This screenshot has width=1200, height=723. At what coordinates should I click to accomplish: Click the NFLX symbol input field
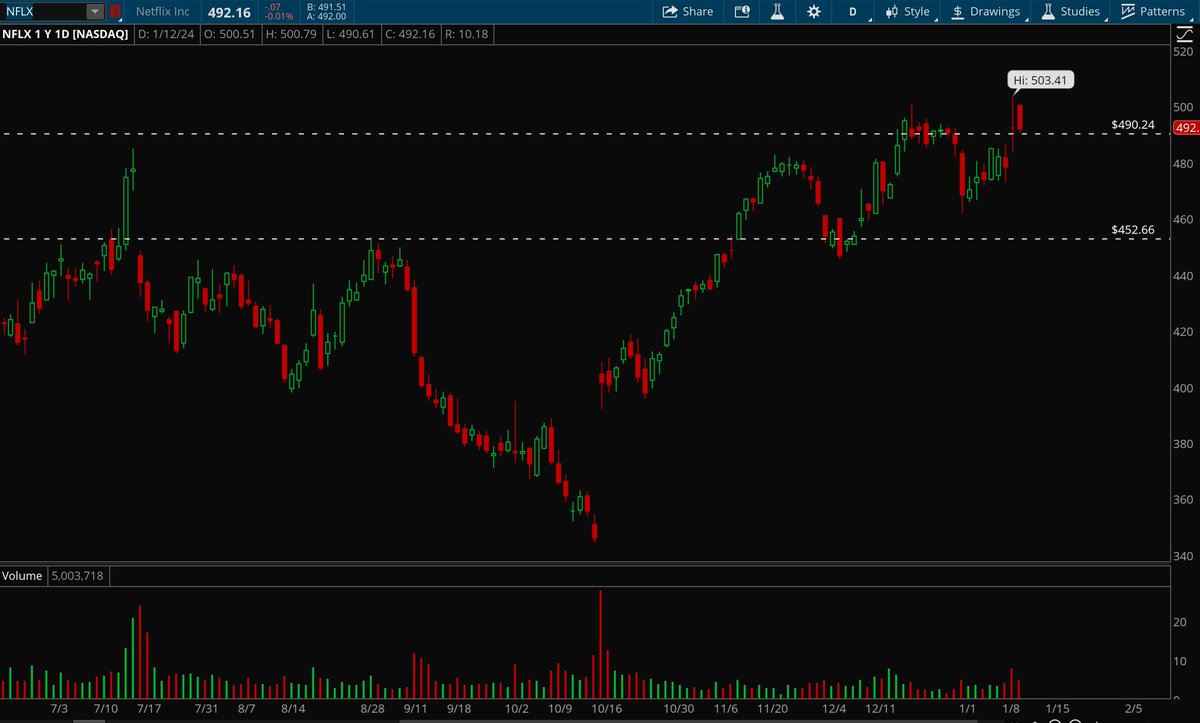[43, 11]
